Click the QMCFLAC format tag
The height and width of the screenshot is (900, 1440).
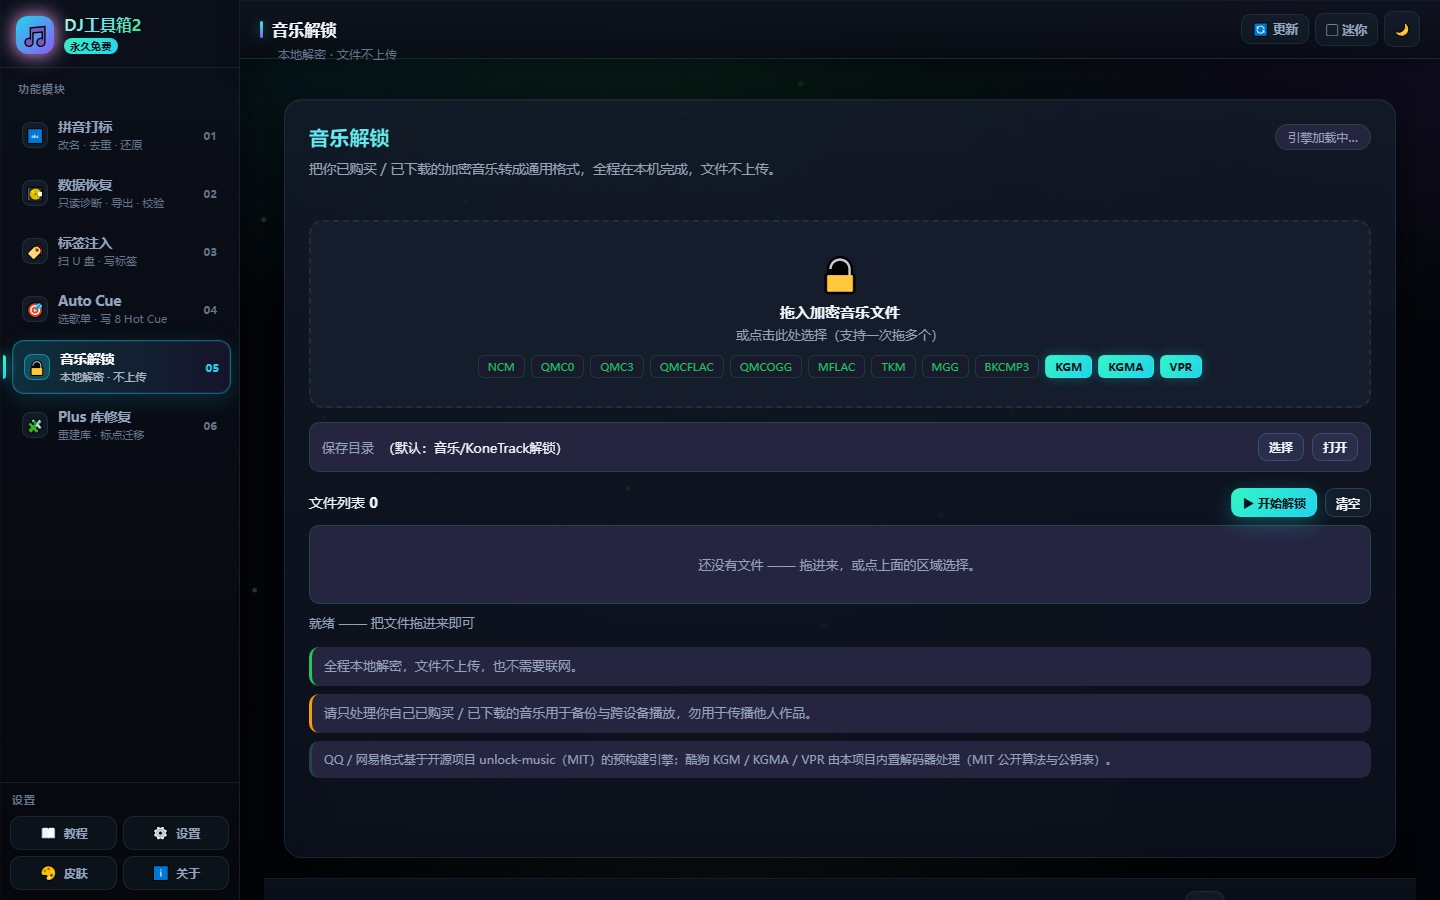click(687, 367)
